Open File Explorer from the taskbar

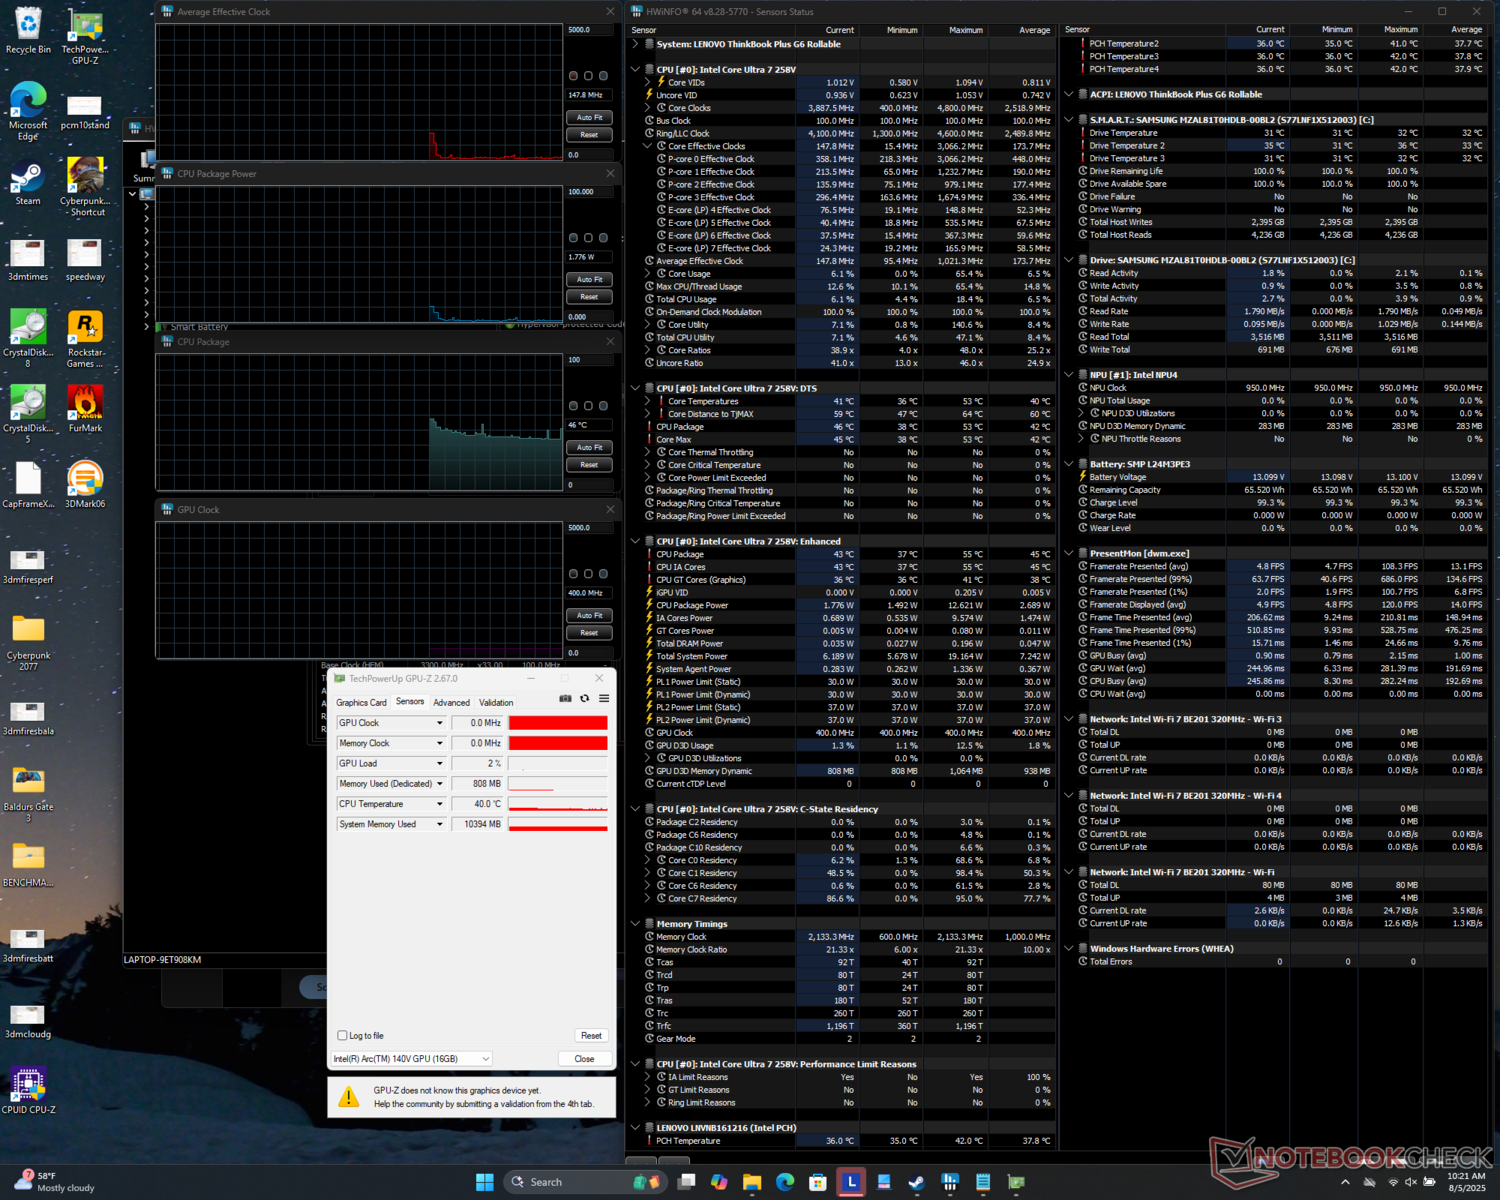coord(752,1182)
